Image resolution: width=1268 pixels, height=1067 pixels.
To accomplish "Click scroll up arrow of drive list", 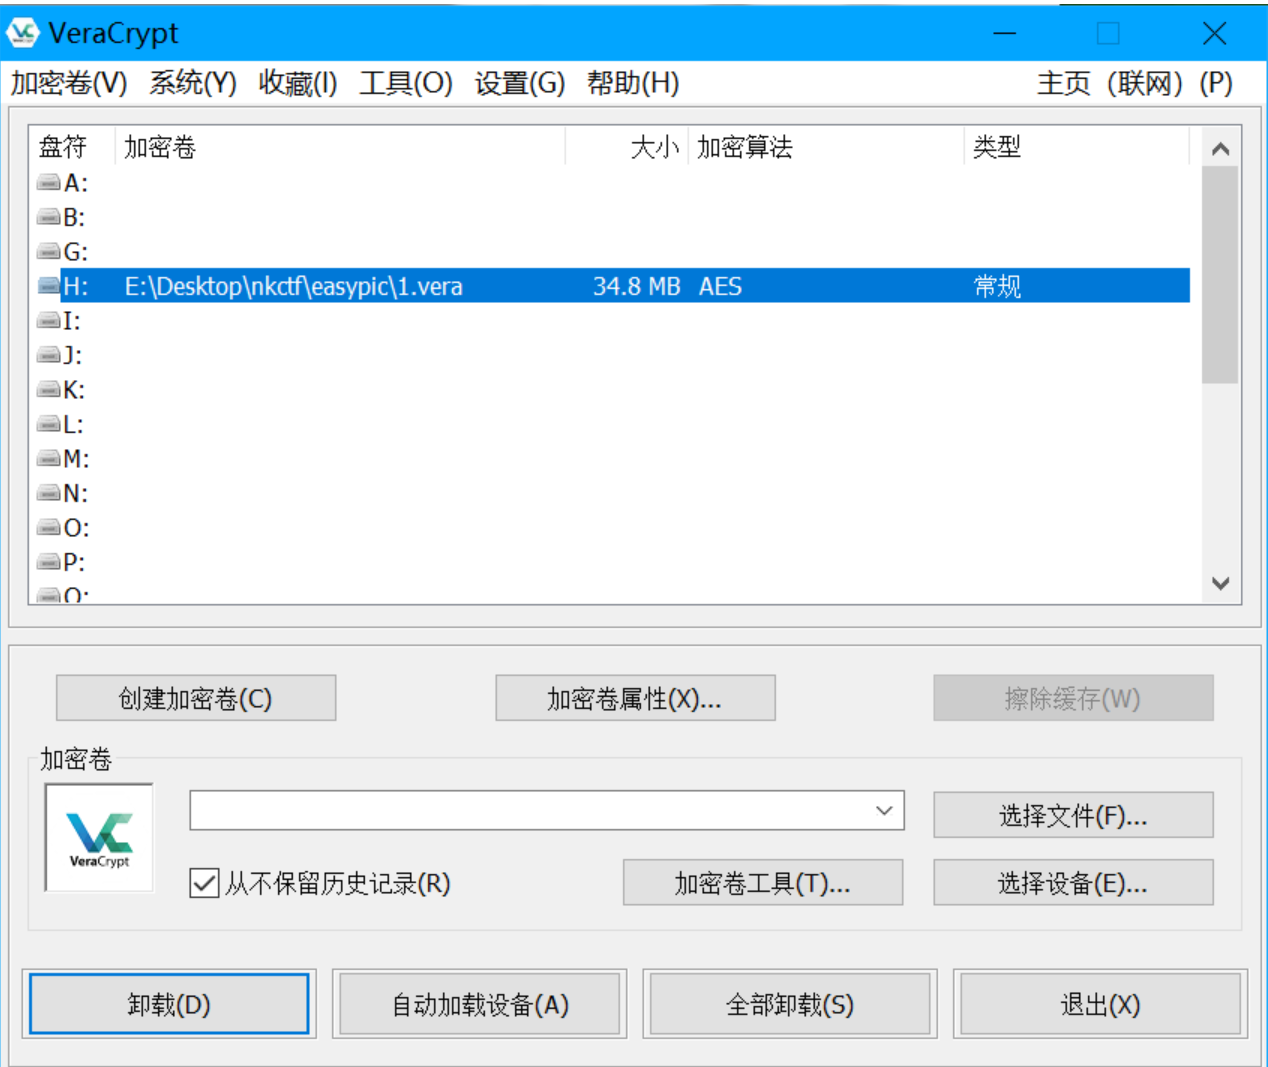I will [1220, 149].
